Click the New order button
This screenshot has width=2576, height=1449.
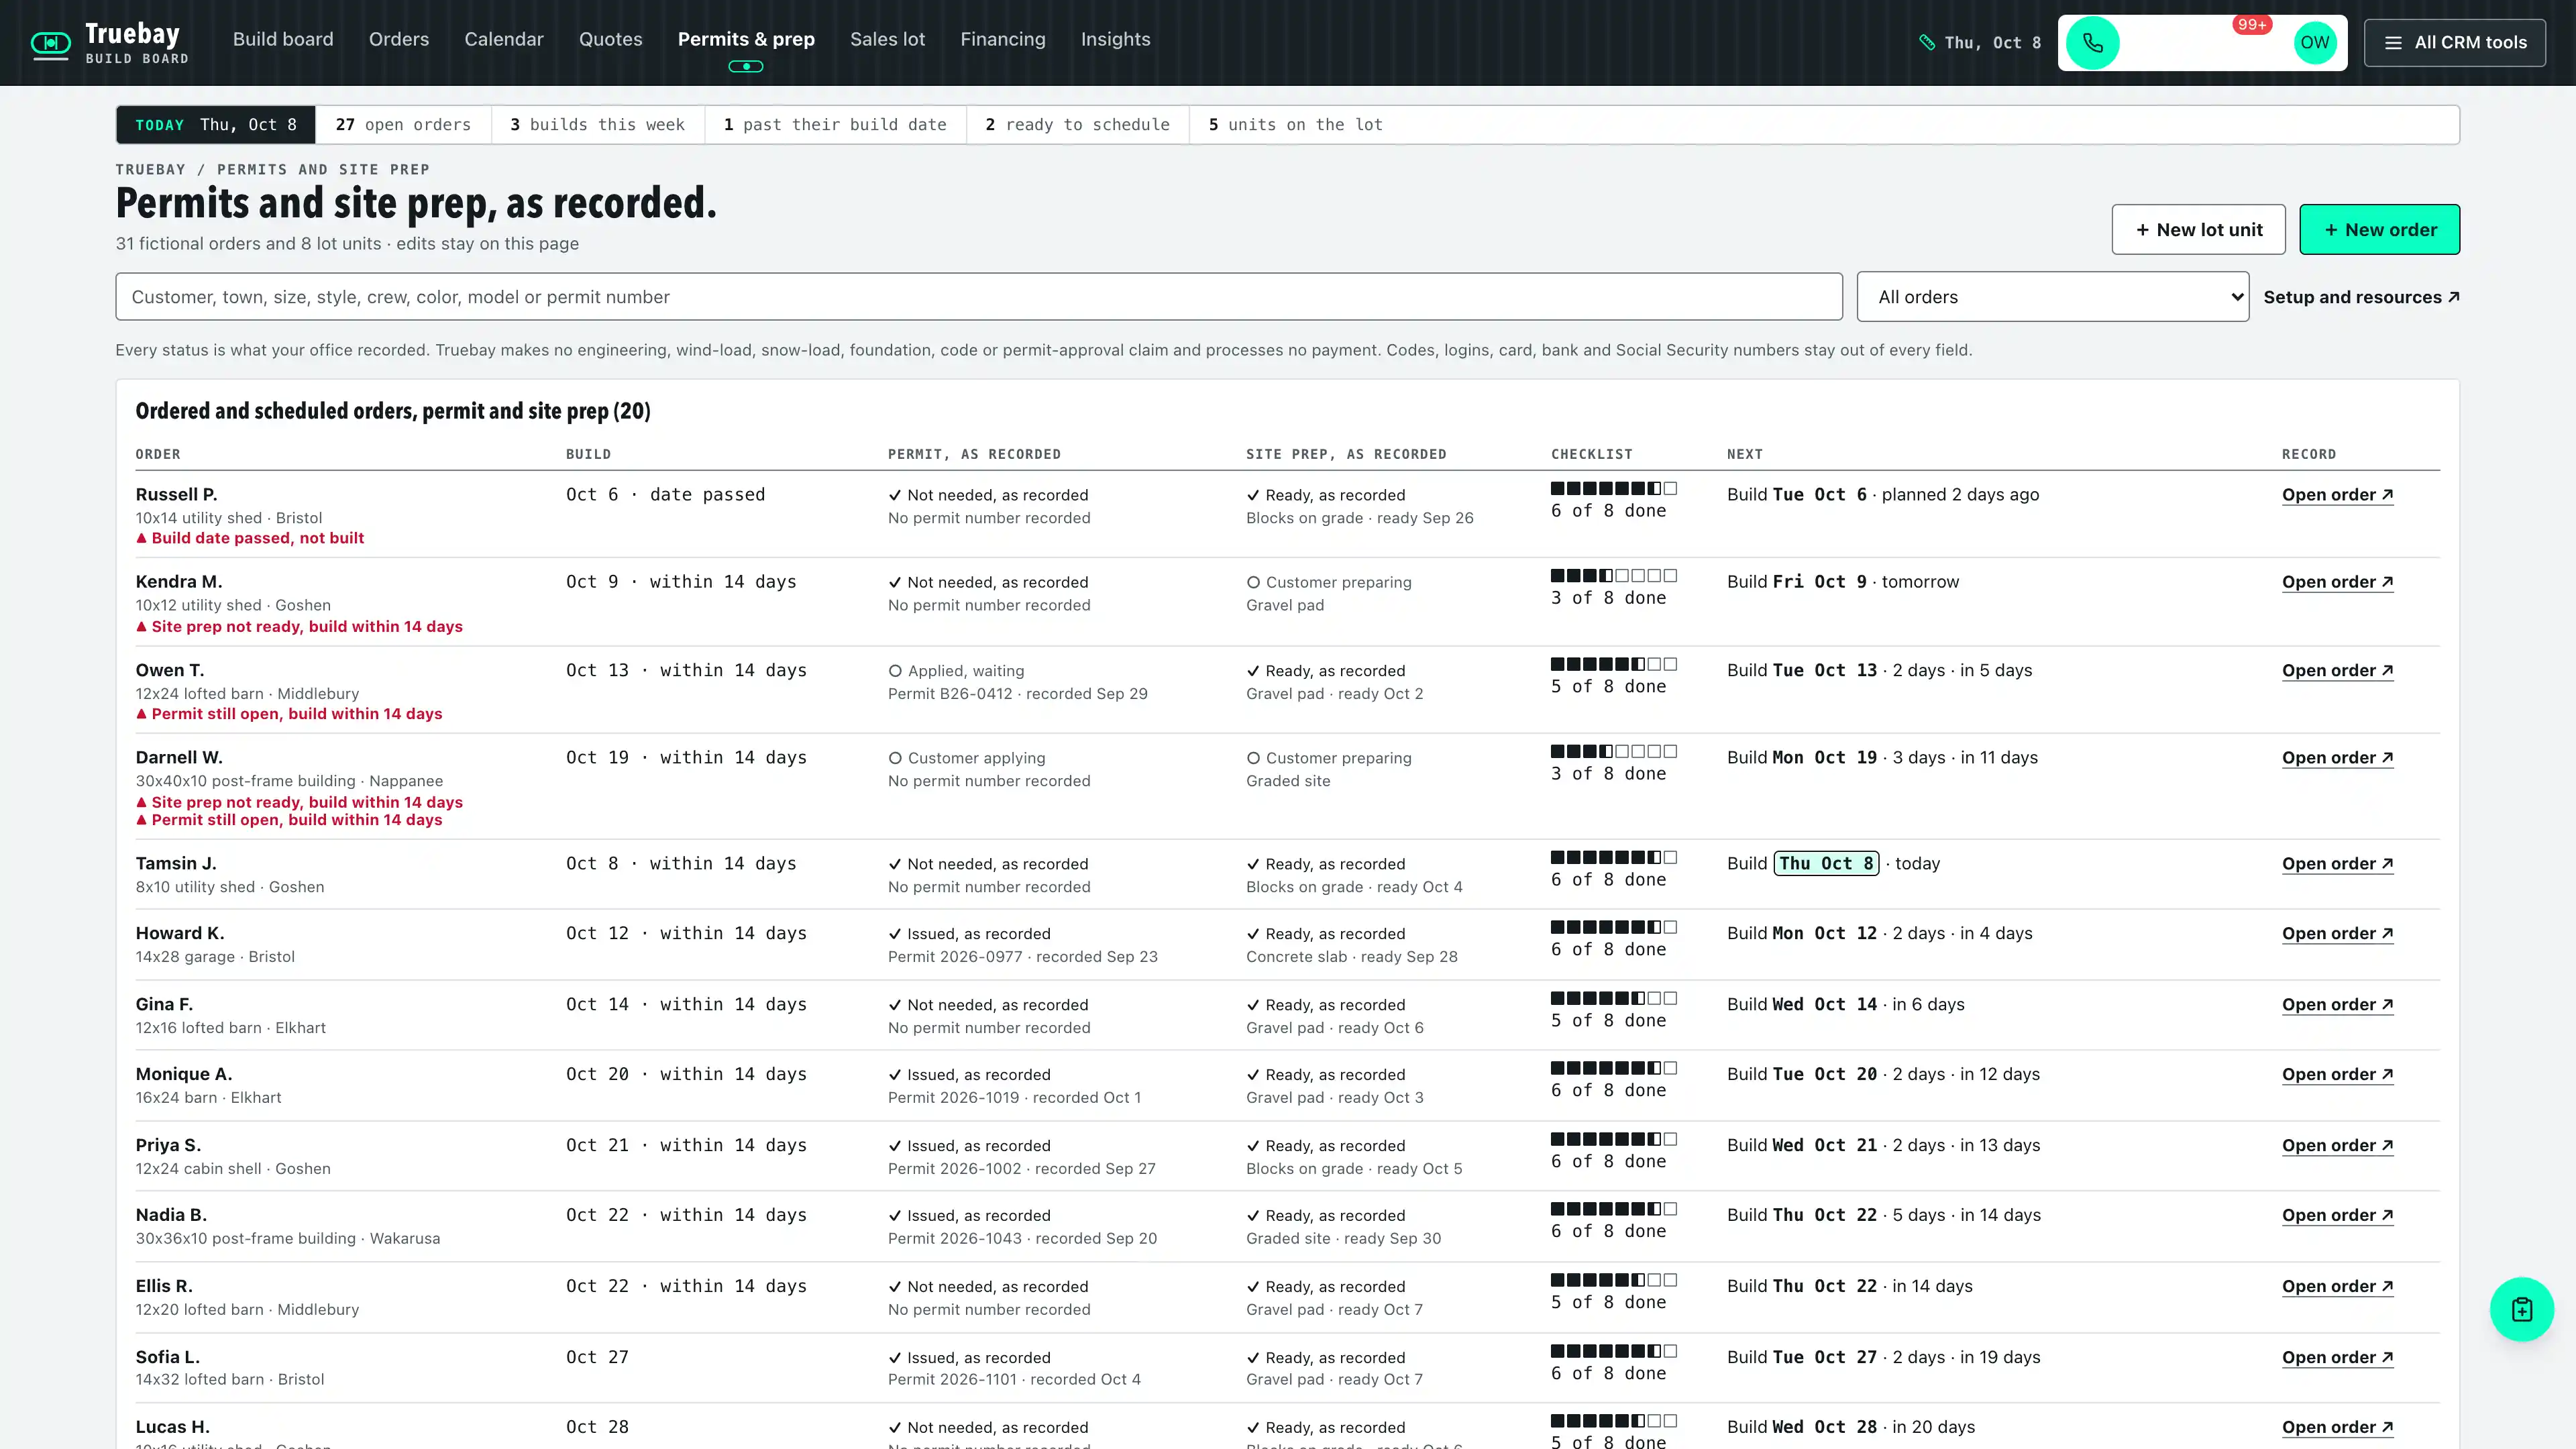2379,230
